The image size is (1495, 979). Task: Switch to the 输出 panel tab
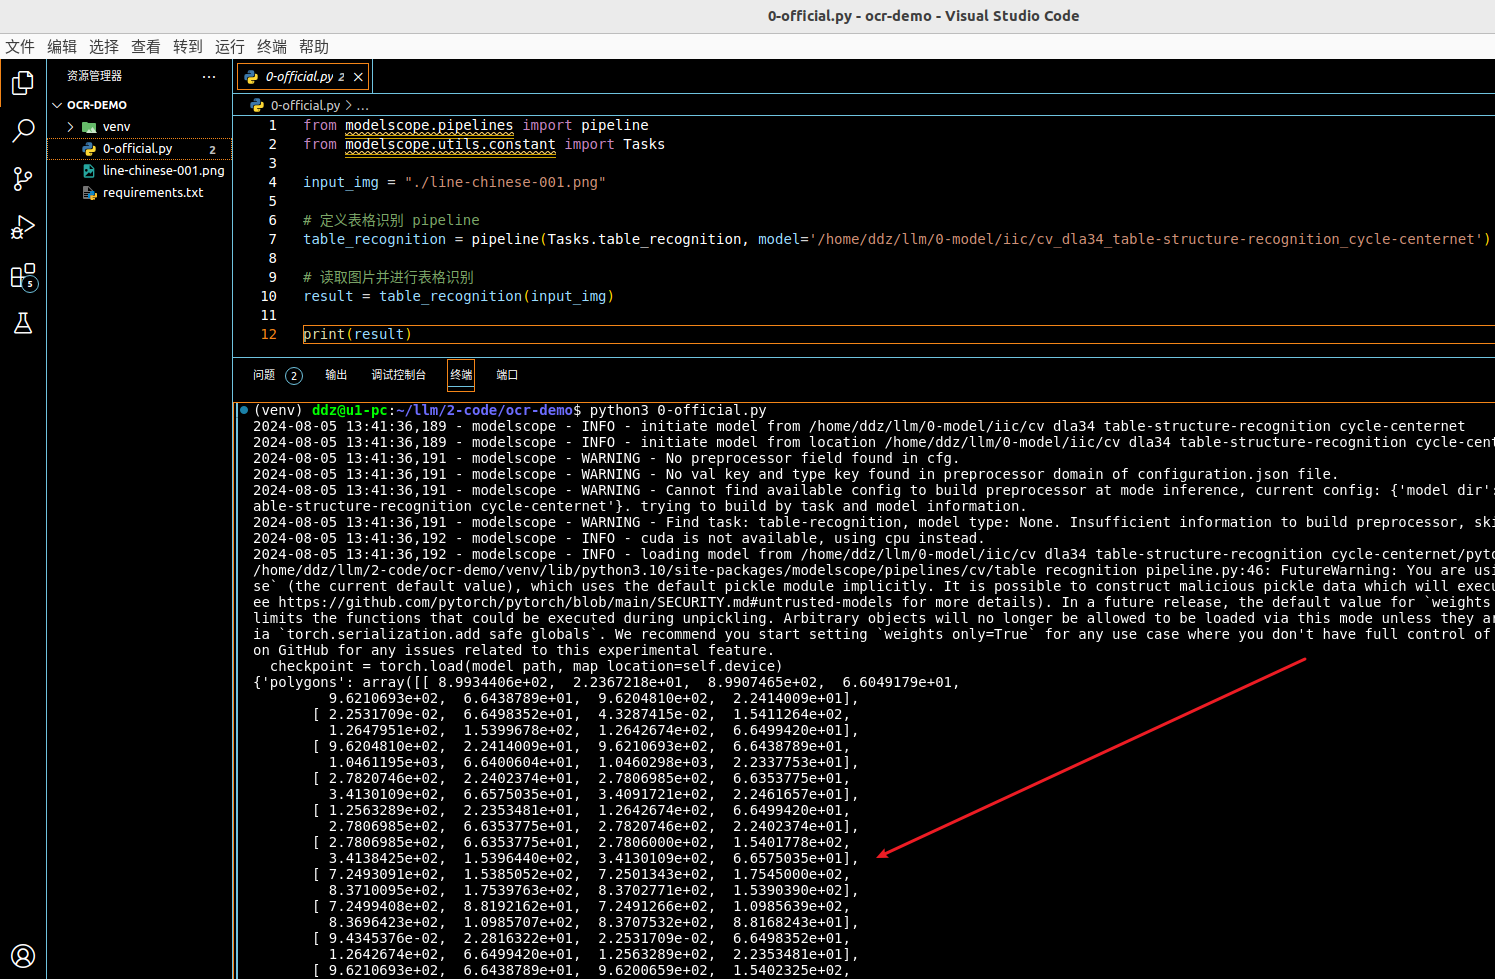(336, 375)
